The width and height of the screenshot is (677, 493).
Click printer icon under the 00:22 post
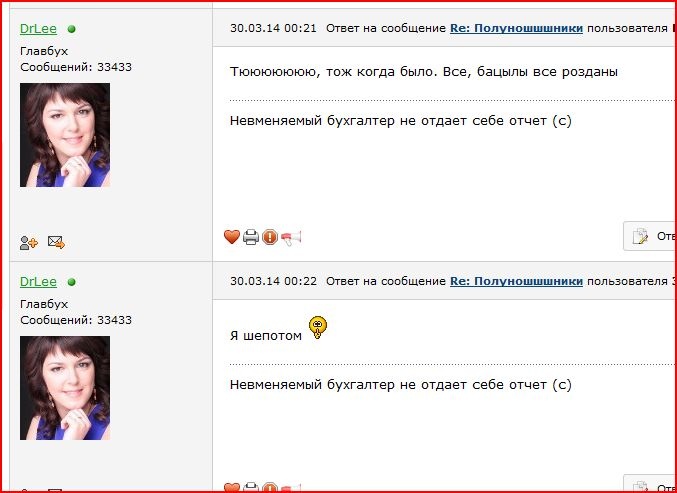coord(251,488)
